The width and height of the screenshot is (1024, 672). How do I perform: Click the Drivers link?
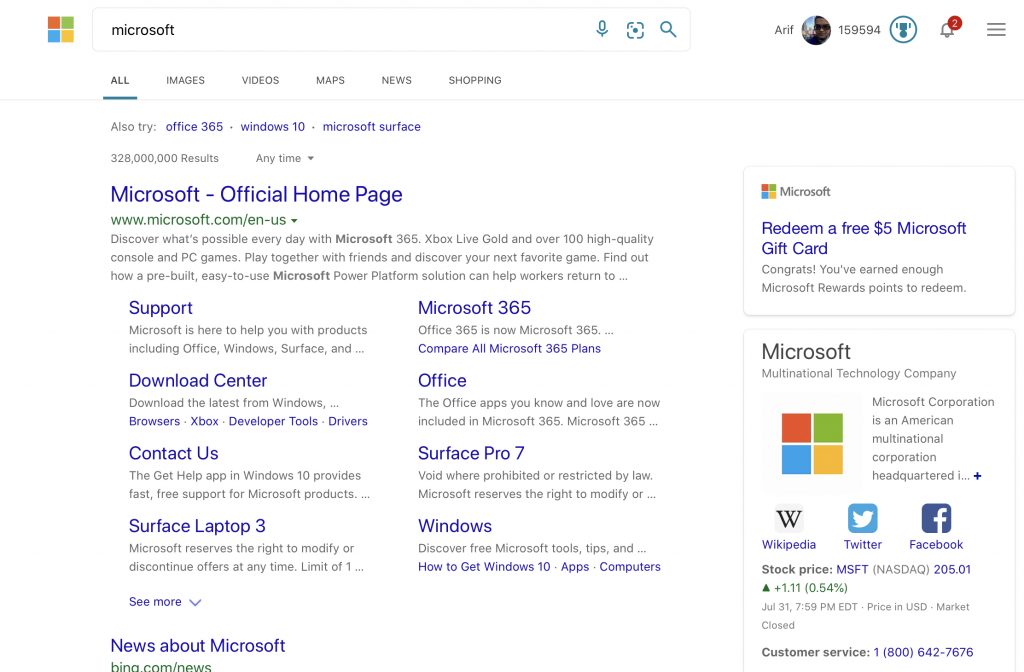[x=347, y=421]
